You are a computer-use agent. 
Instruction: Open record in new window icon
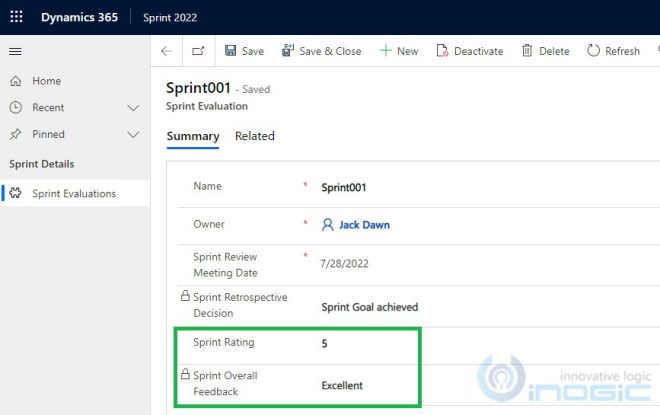click(x=197, y=51)
